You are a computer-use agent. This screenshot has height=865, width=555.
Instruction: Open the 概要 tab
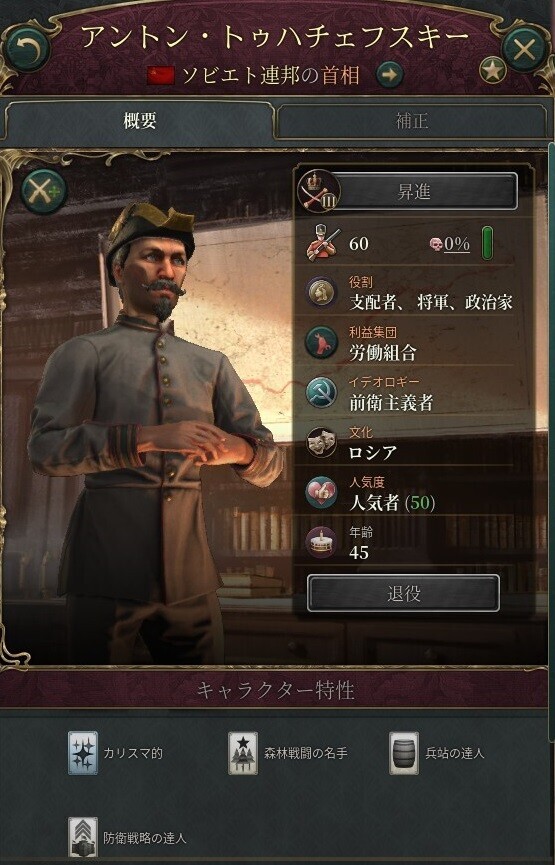pyautogui.click(x=140, y=121)
